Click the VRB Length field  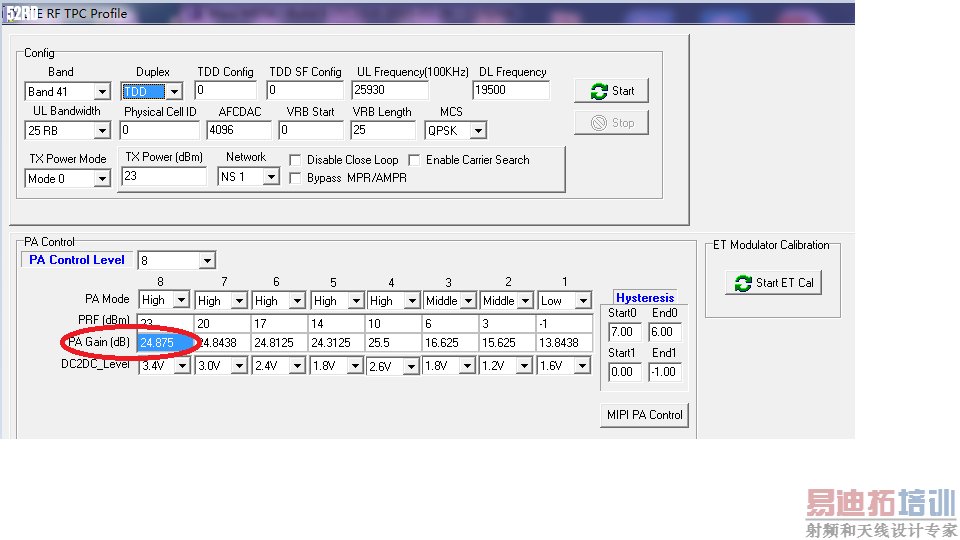tap(383, 130)
